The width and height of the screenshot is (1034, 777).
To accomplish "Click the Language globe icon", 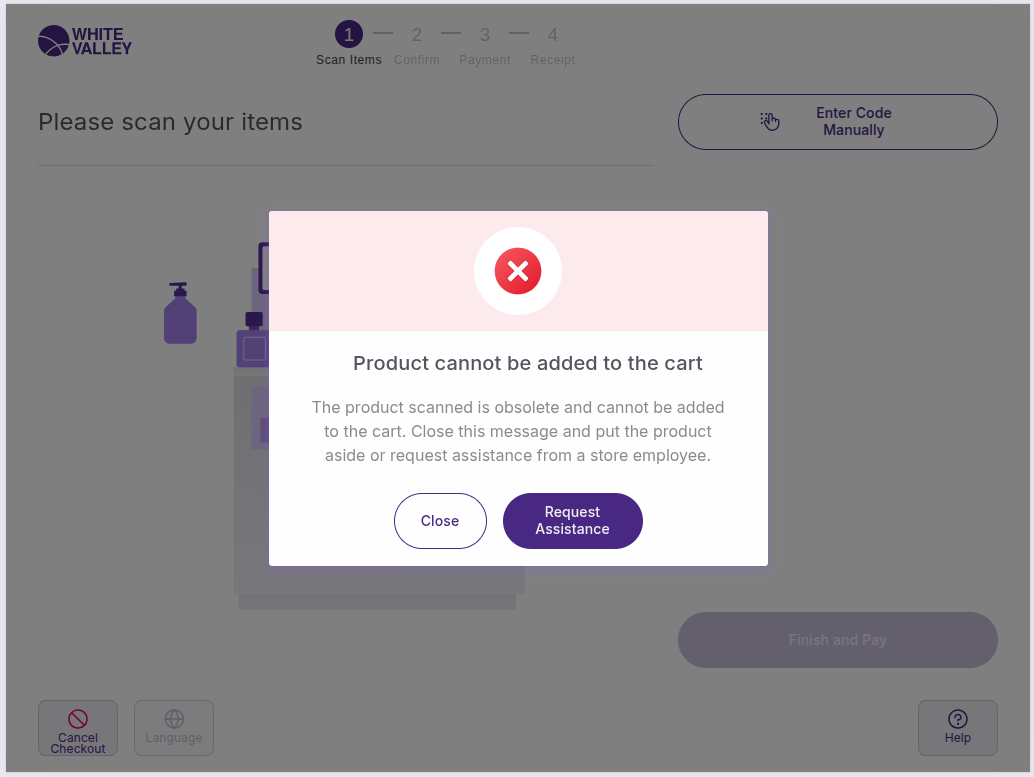I will click(x=174, y=719).
